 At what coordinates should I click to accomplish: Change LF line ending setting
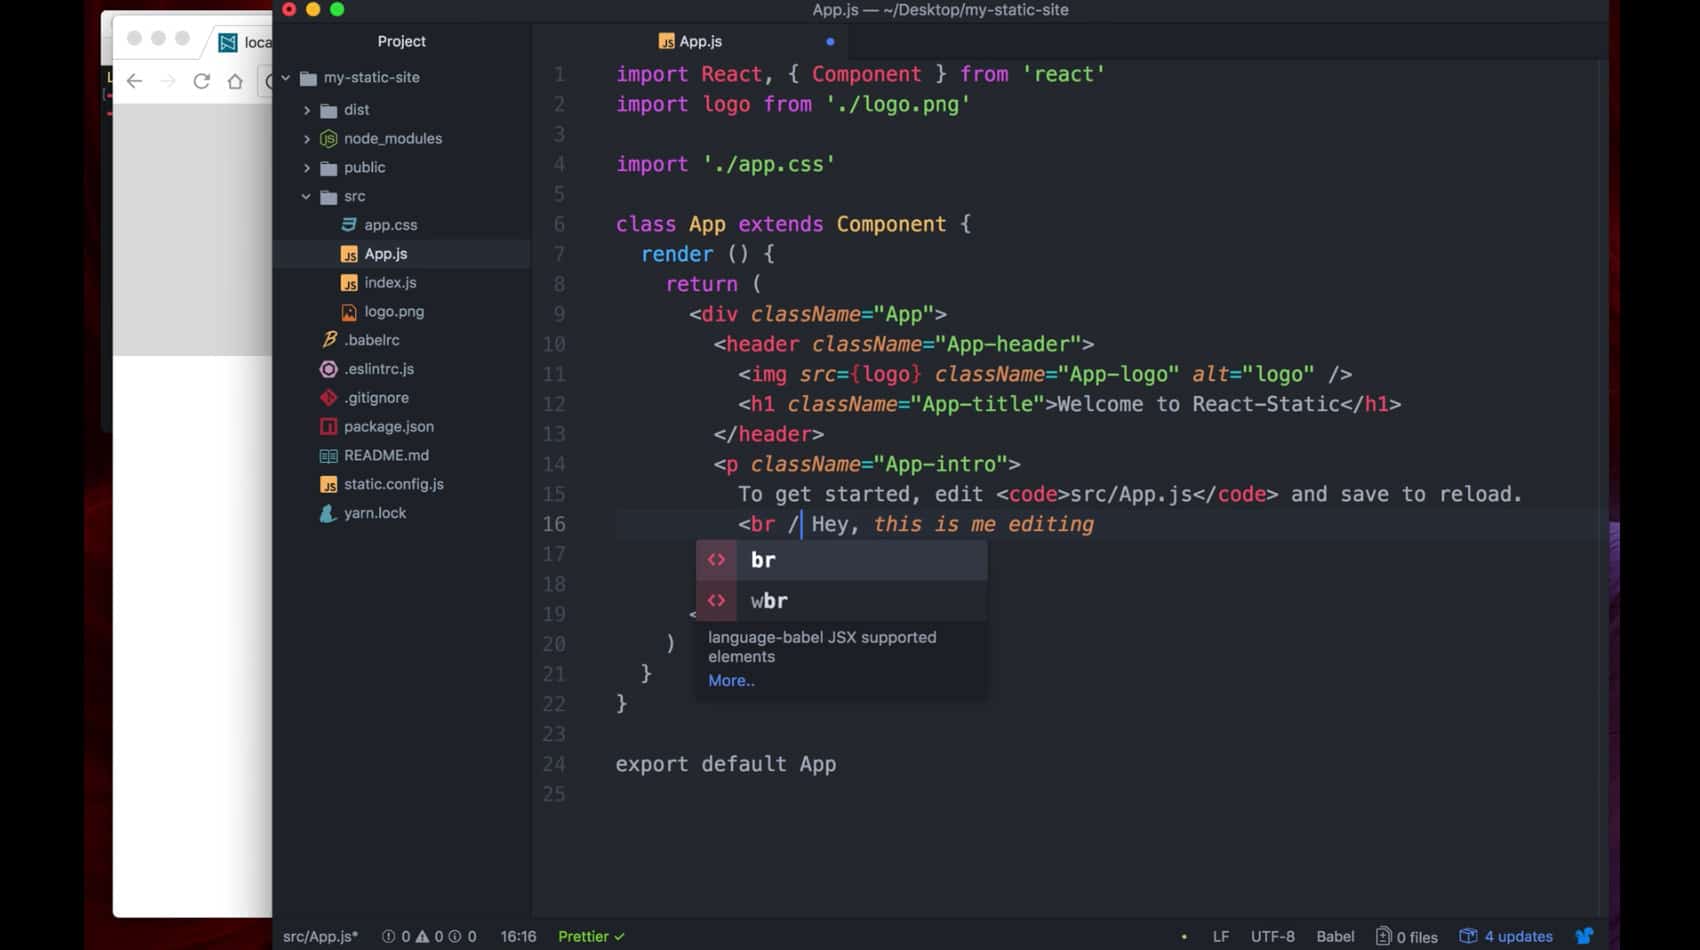[1220, 936]
